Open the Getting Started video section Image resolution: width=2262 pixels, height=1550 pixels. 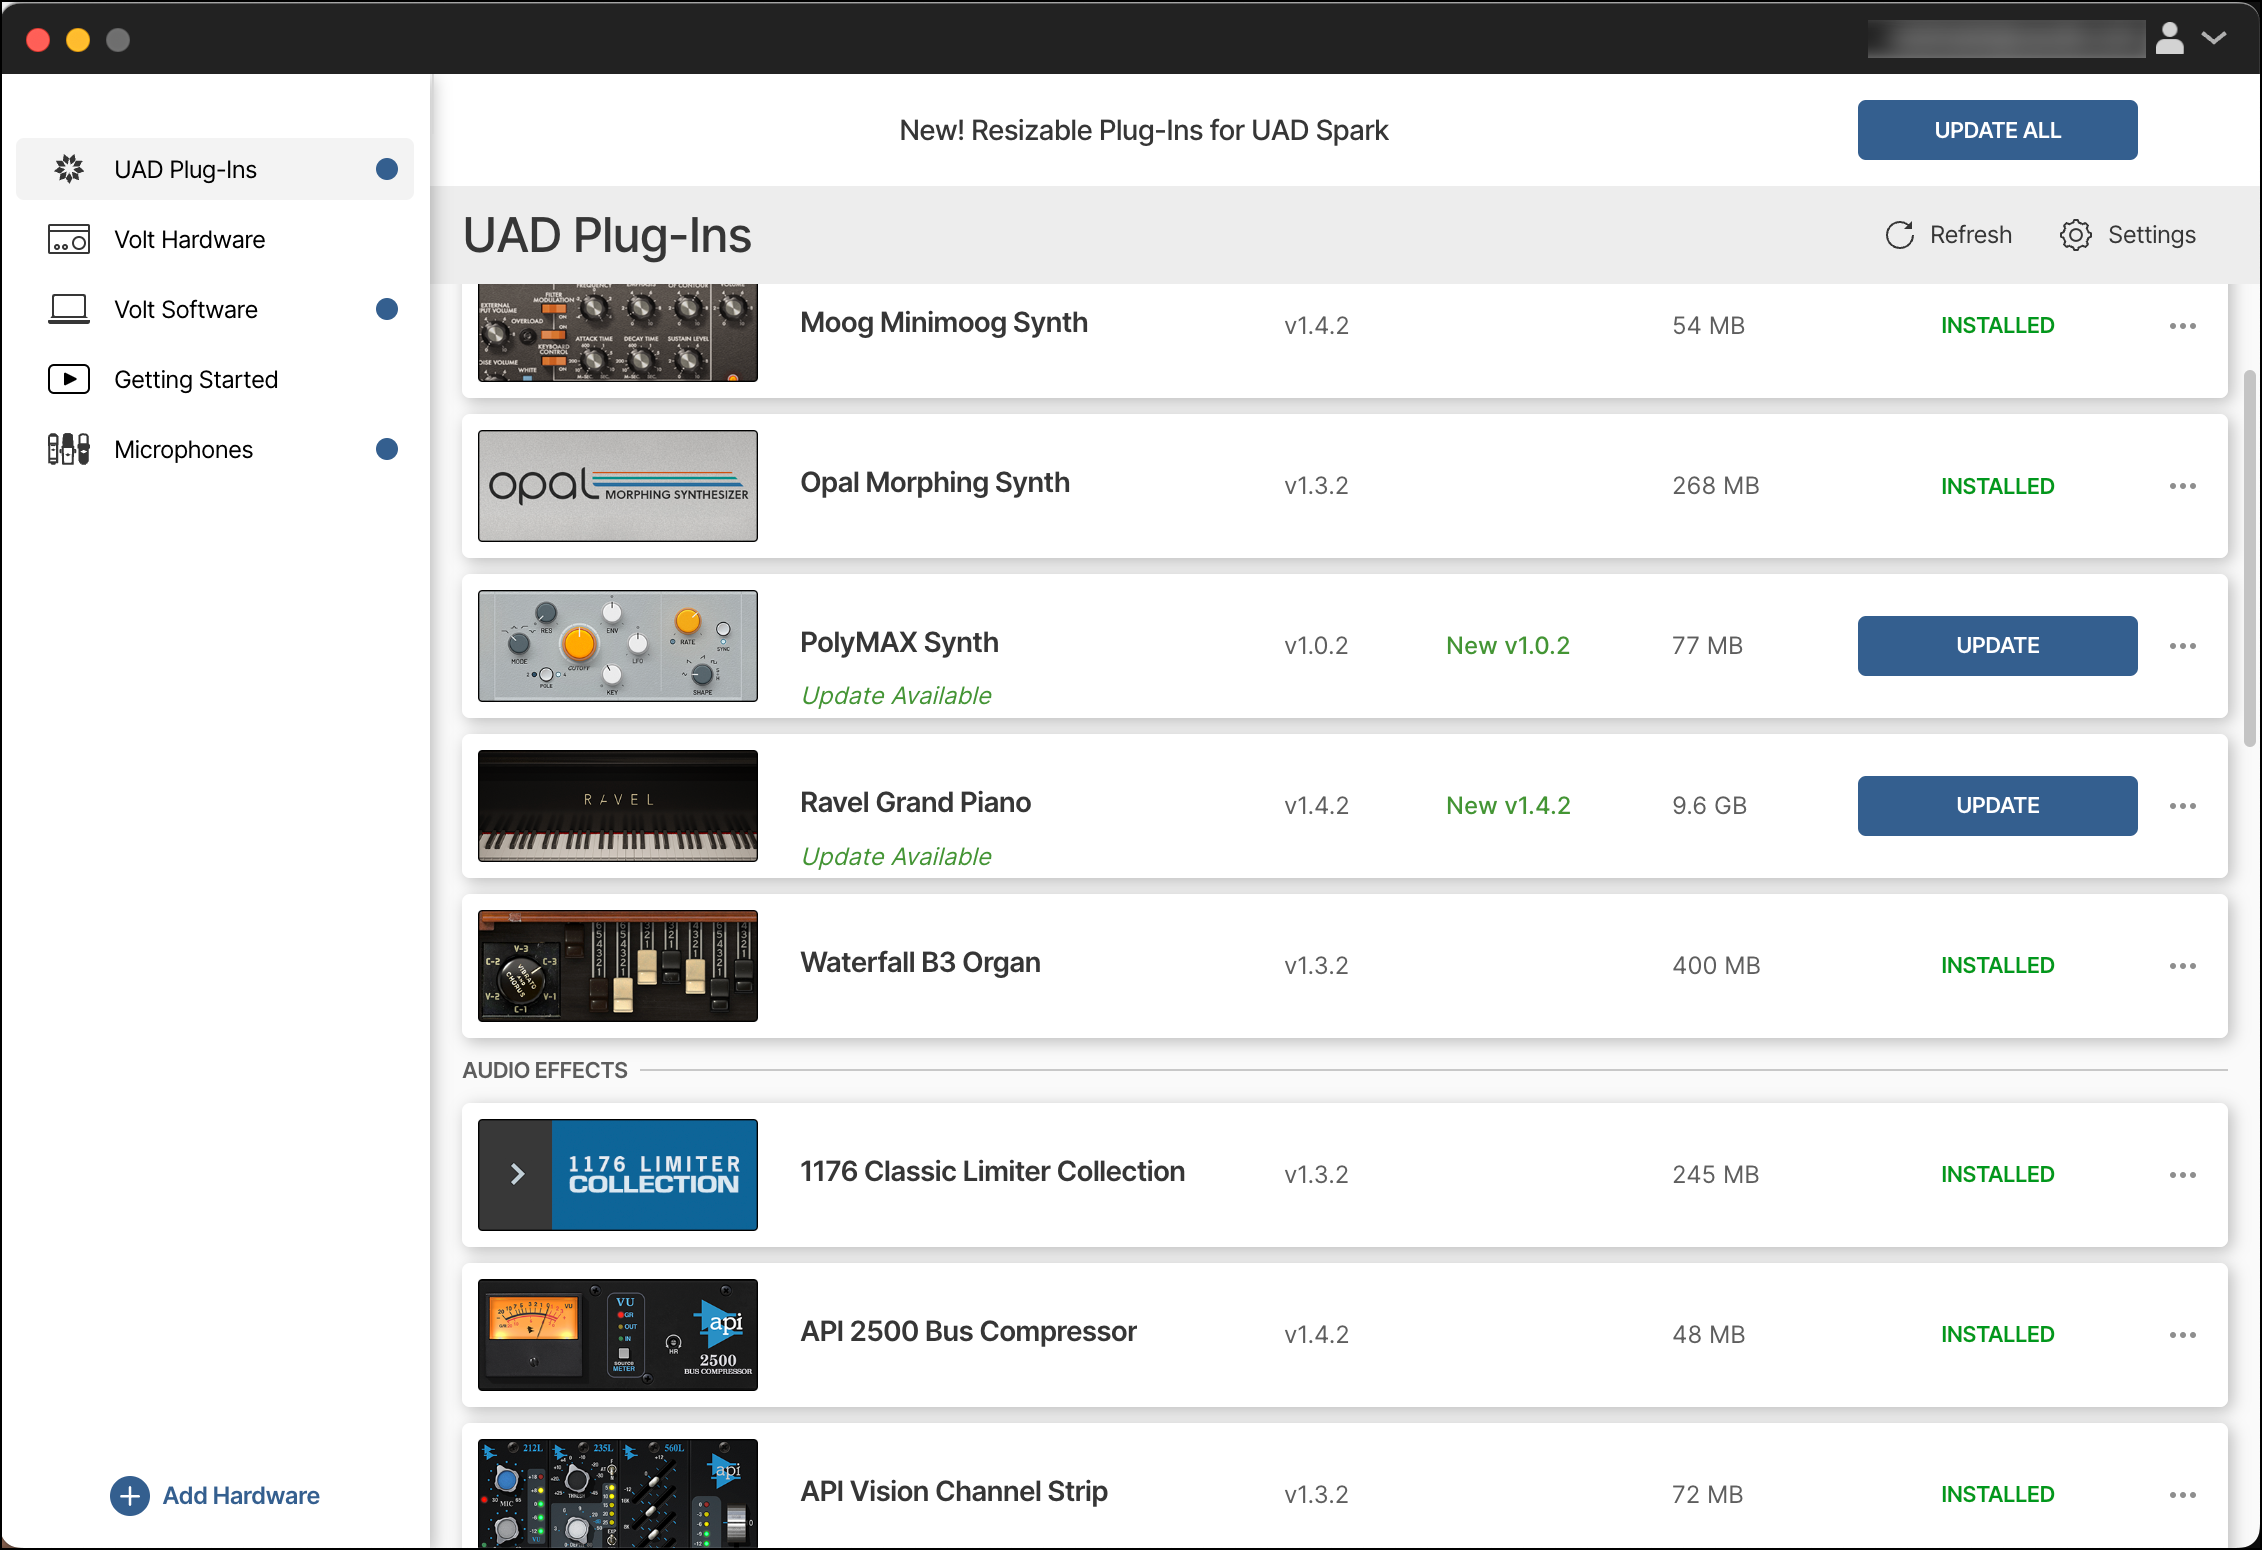(x=68, y=379)
